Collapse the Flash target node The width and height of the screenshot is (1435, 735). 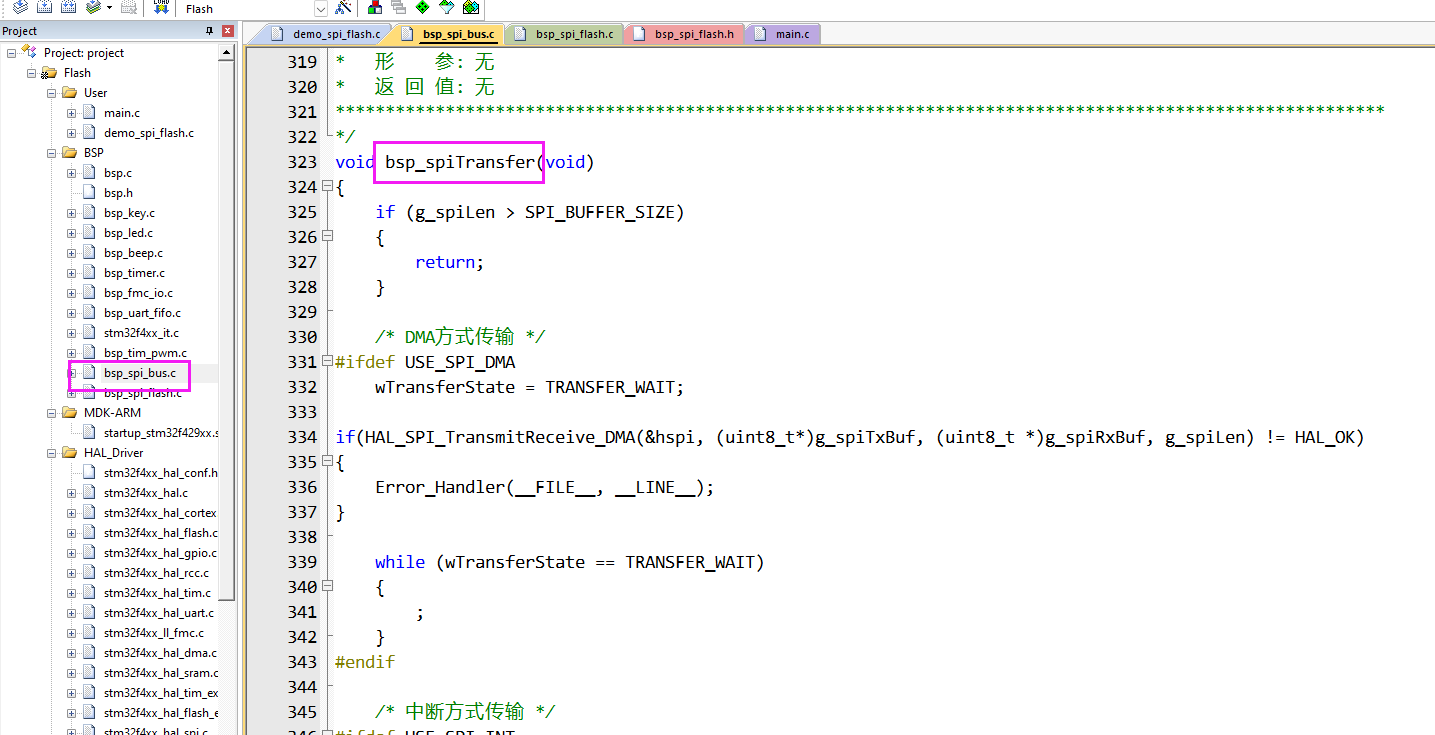(x=32, y=72)
